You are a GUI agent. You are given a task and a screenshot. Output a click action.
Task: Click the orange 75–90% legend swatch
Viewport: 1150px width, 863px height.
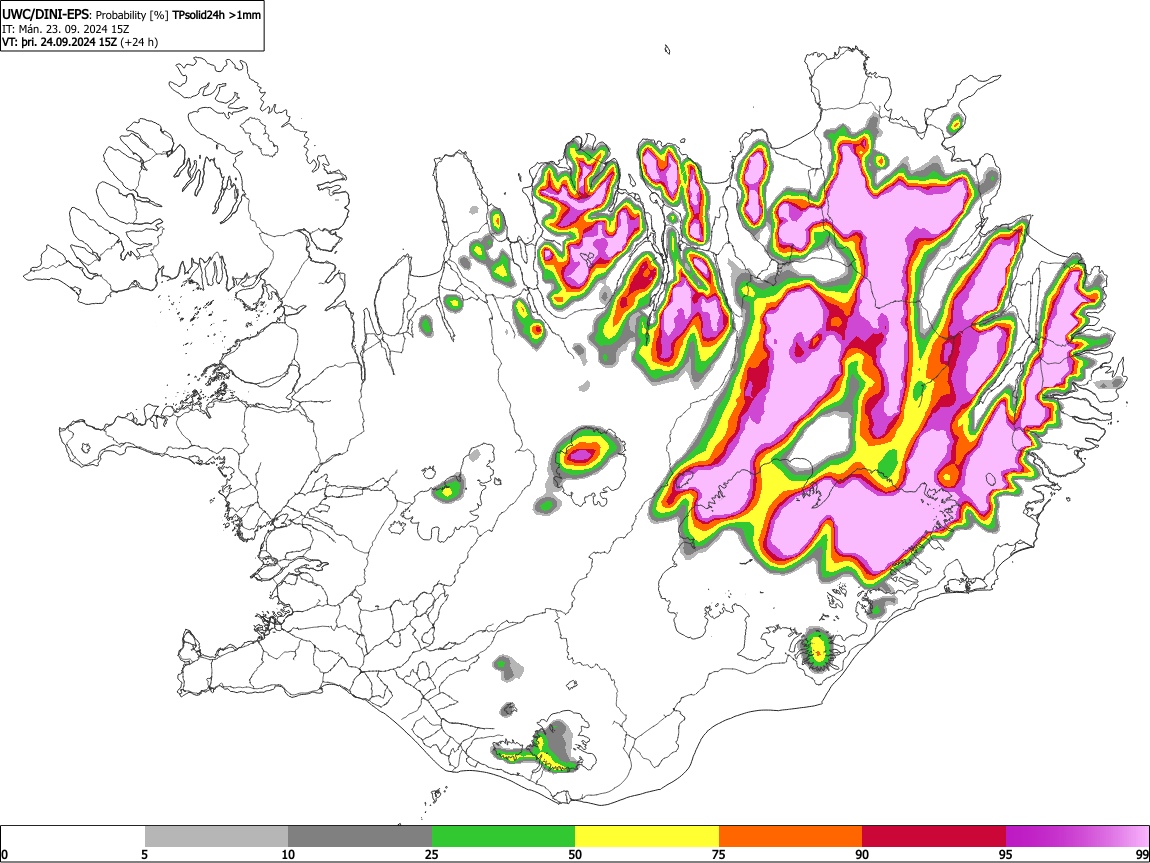point(791,837)
